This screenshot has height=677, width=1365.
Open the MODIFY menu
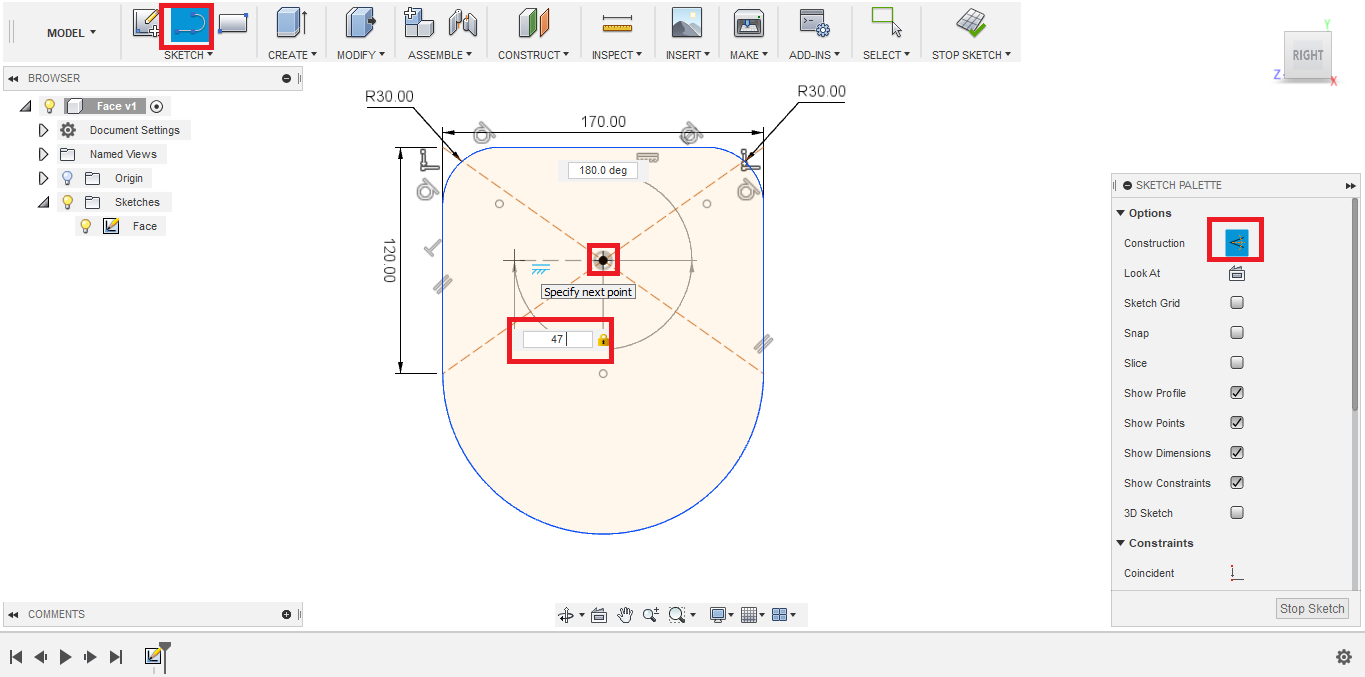[x=360, y=55]
